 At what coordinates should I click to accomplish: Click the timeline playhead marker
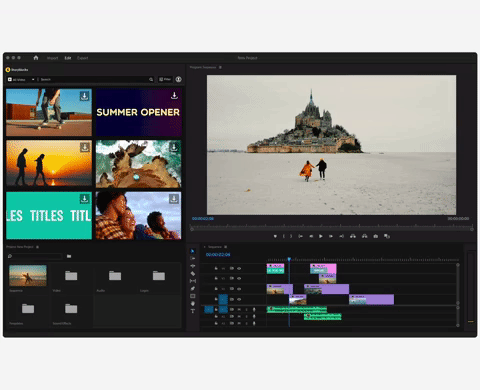[289, 259]
